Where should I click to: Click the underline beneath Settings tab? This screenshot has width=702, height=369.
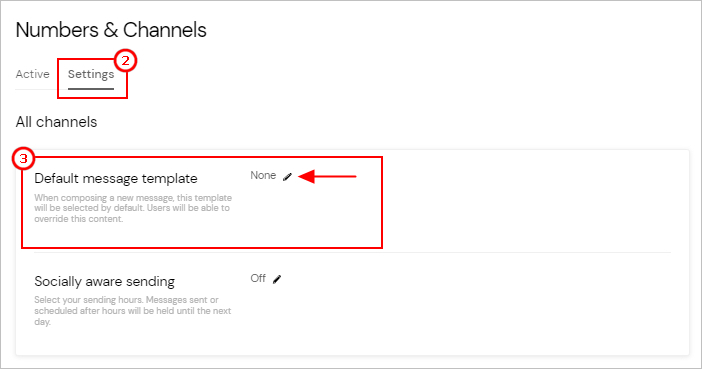pos(91,89)
